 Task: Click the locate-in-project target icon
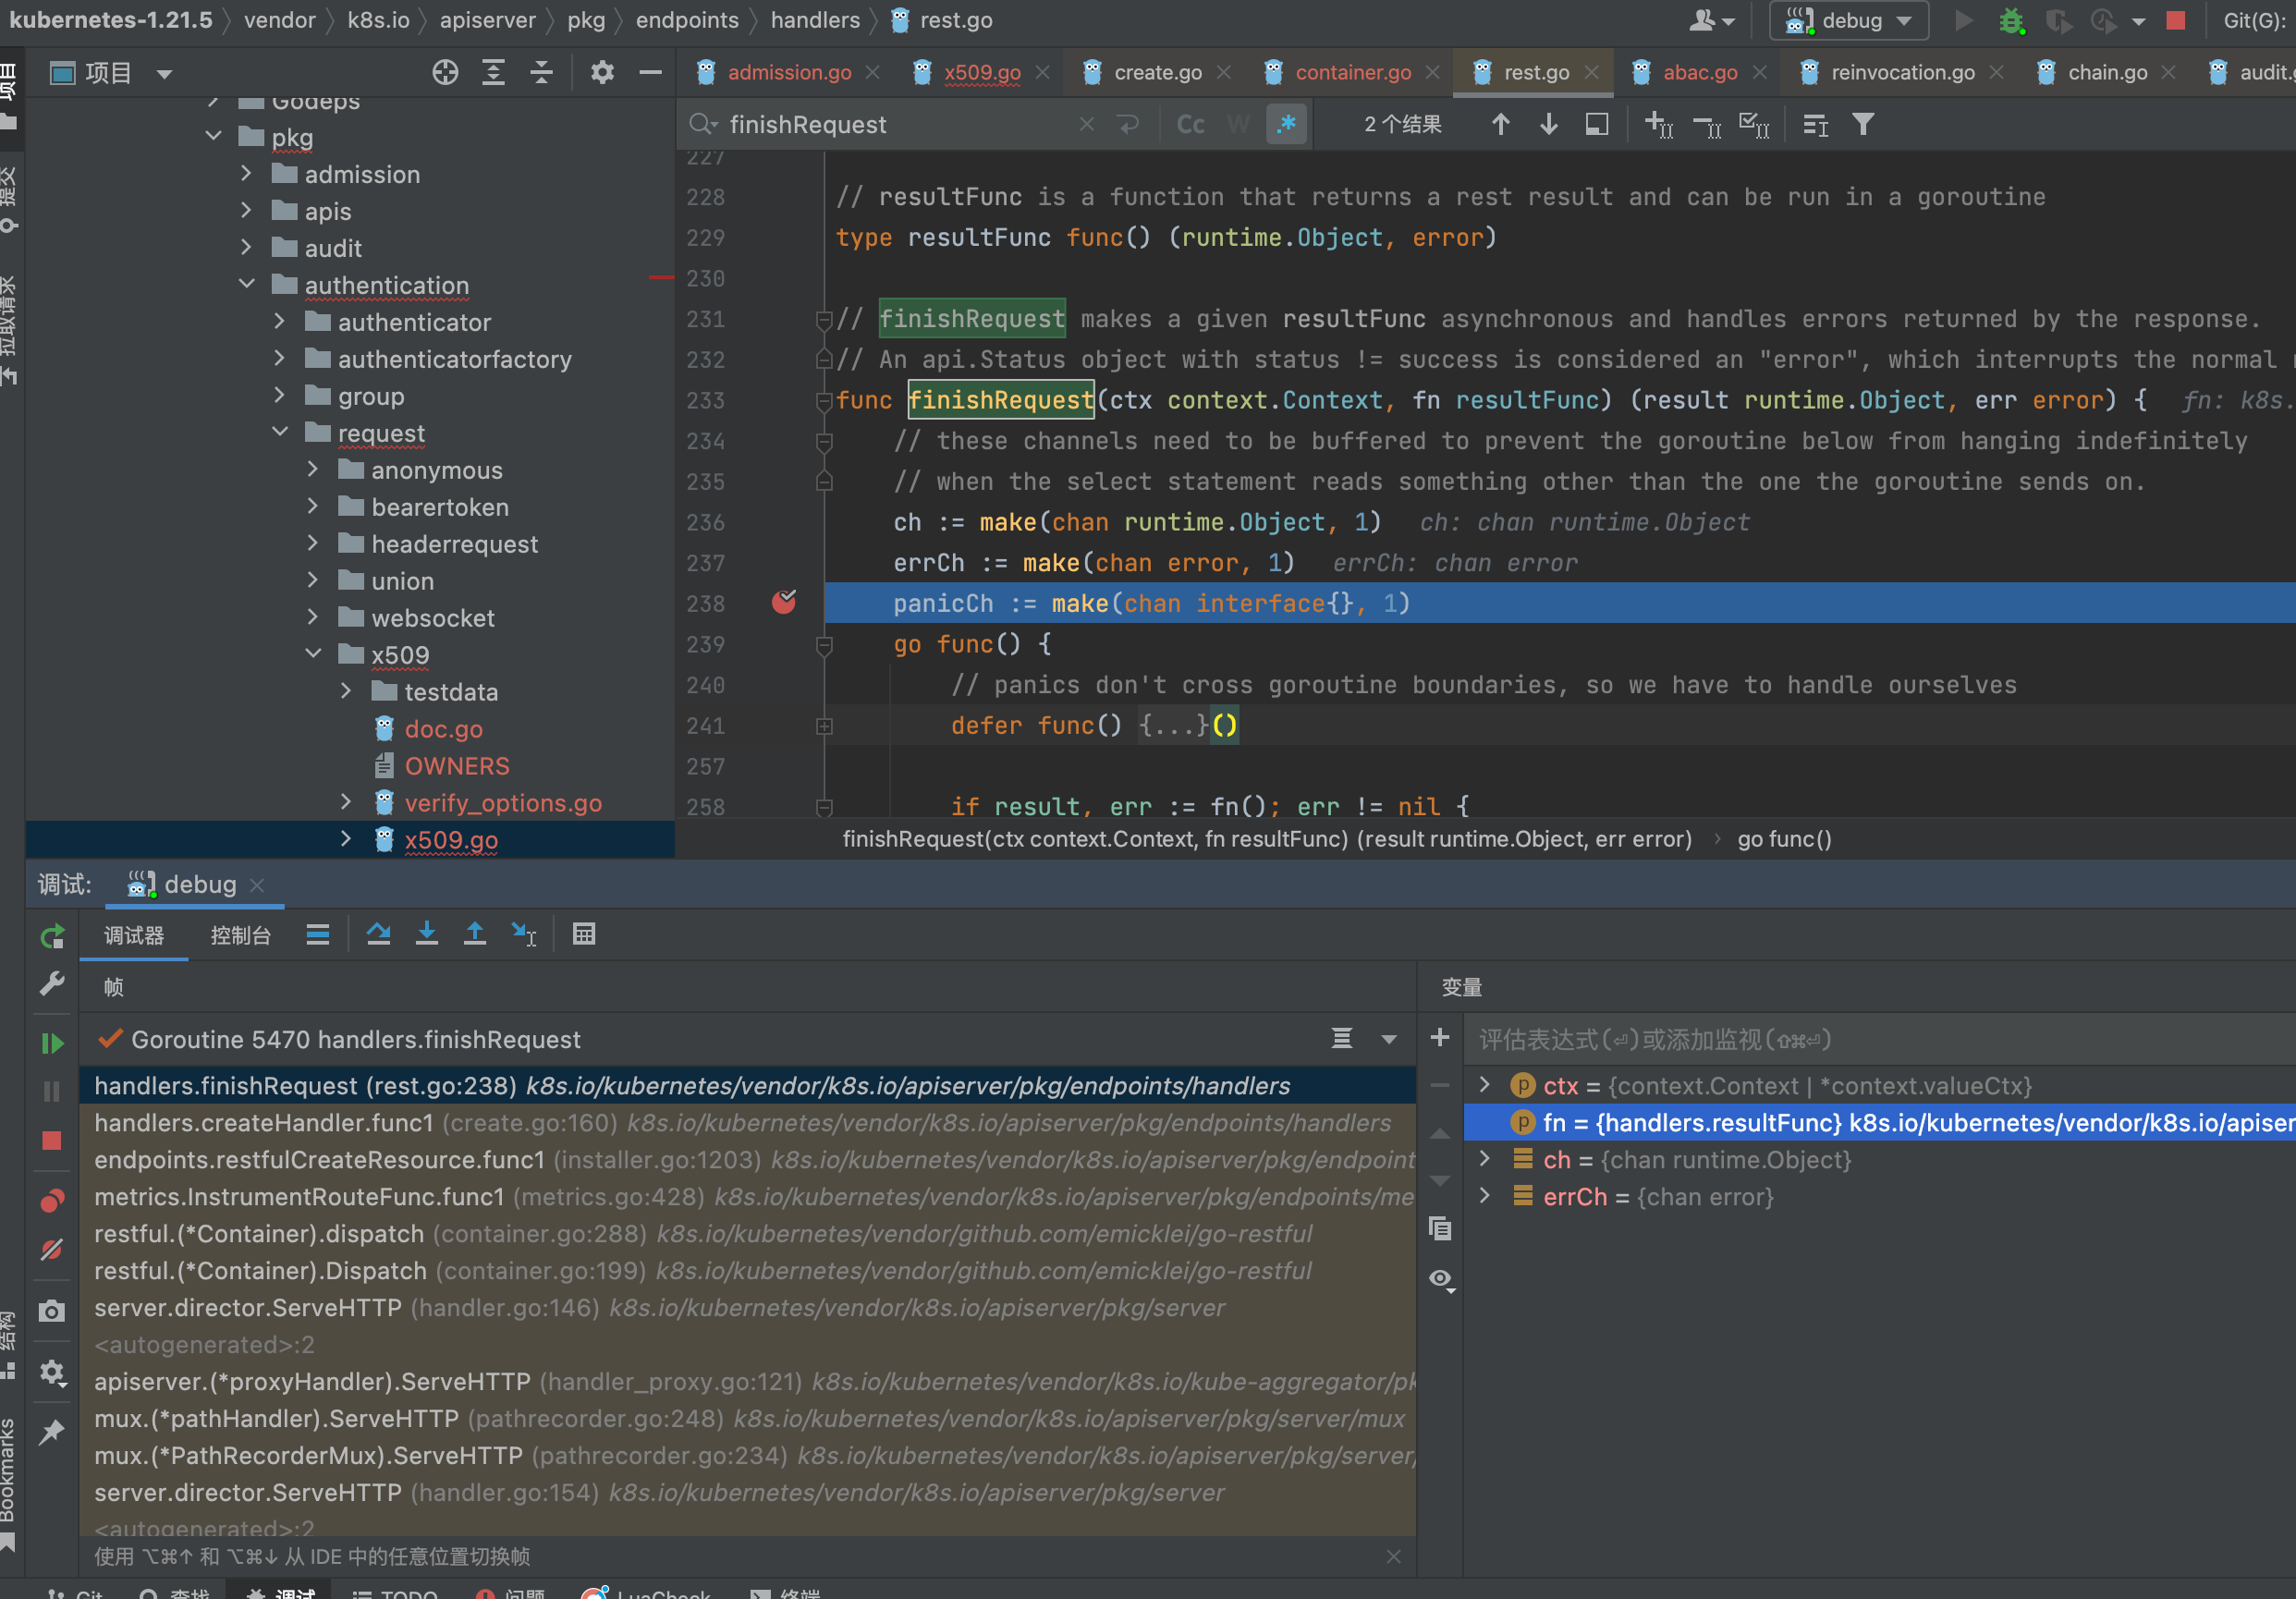(445, 72)
